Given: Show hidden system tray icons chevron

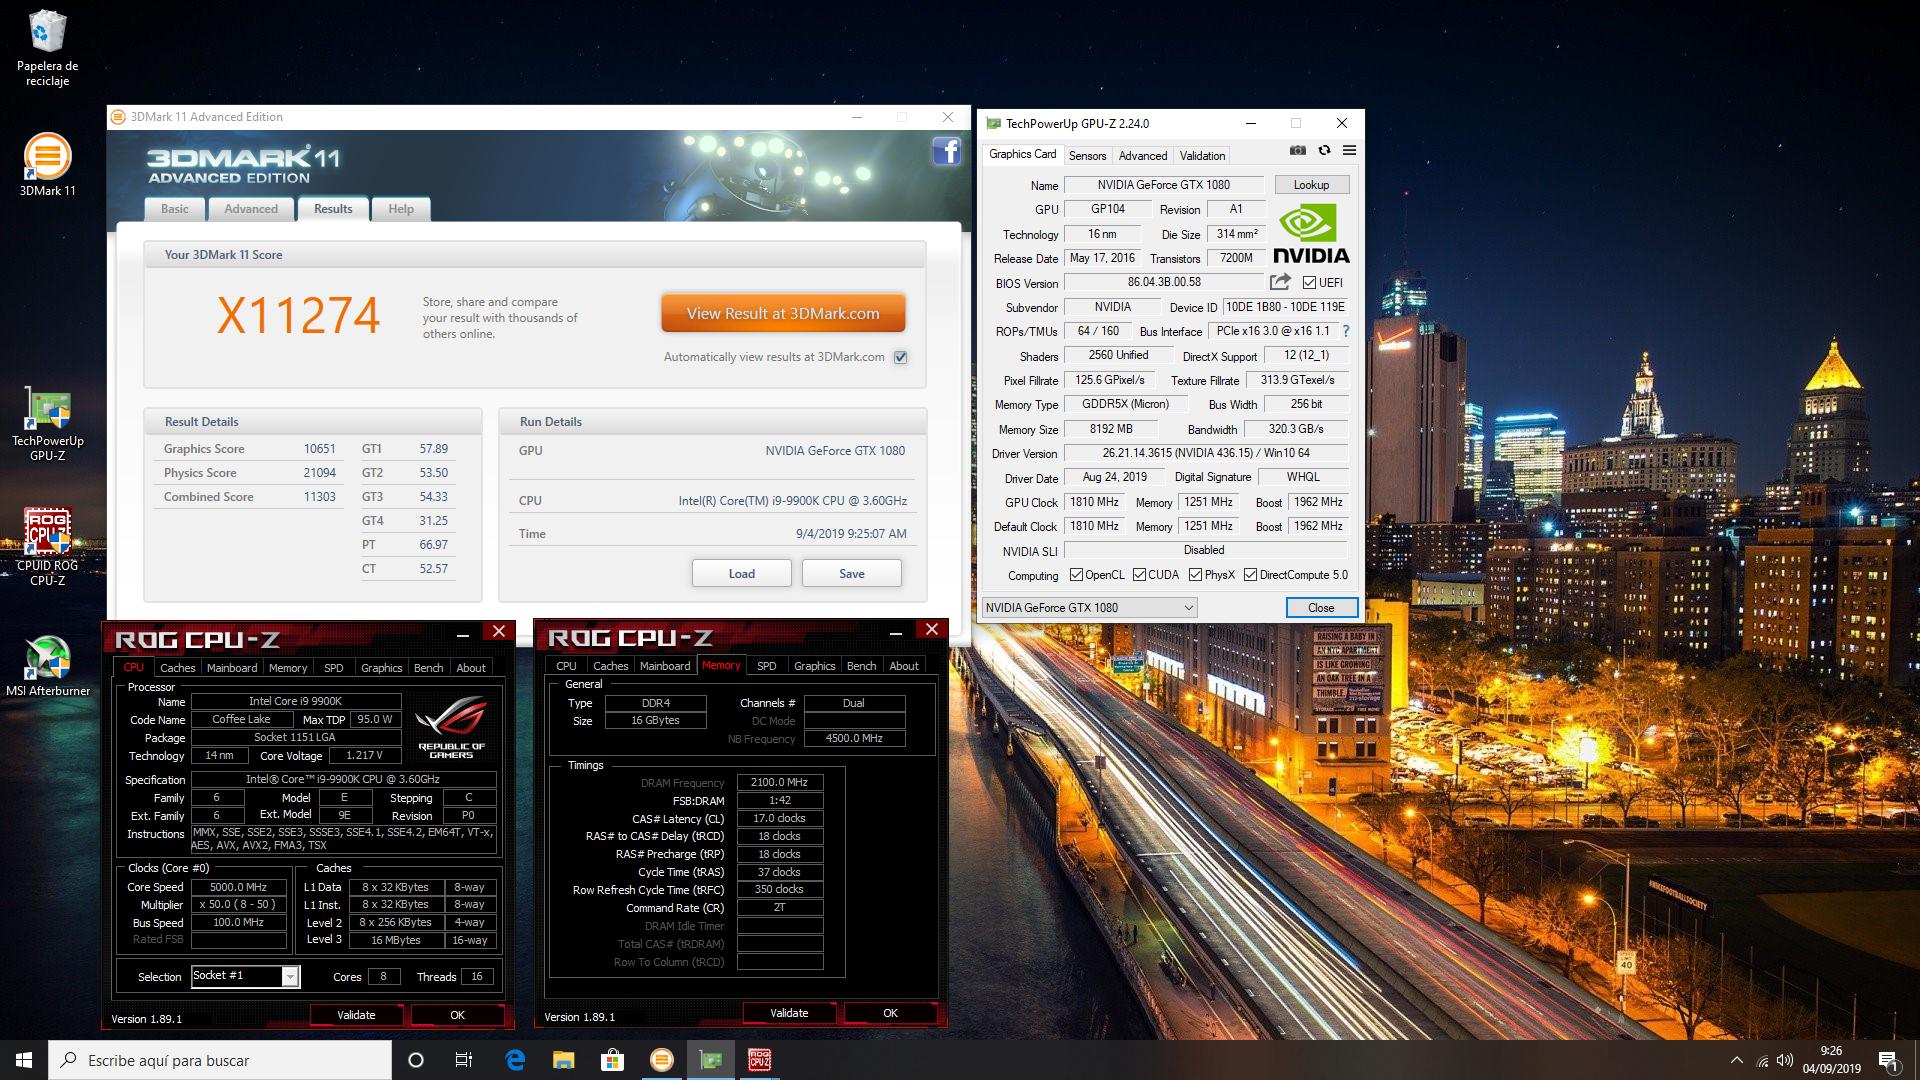Looking at the screenshot, I should point(1736,1060).
